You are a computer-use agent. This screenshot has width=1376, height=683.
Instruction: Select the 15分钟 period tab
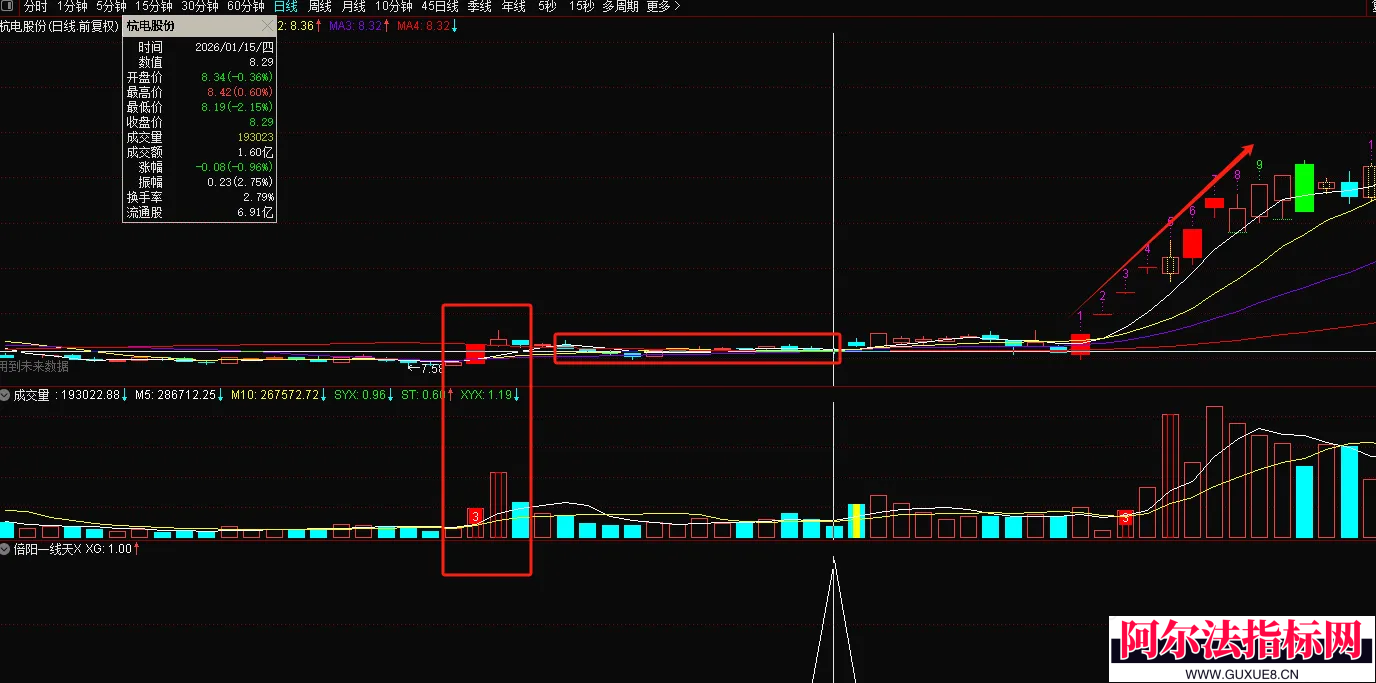154,6
